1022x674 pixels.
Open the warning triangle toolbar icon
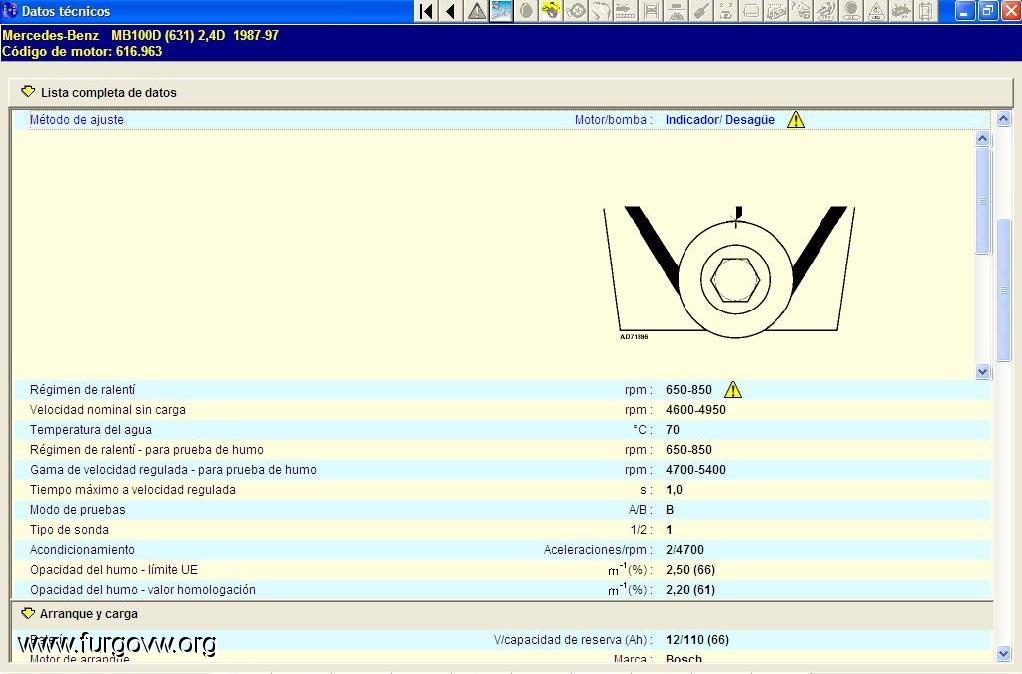(476, 11)
